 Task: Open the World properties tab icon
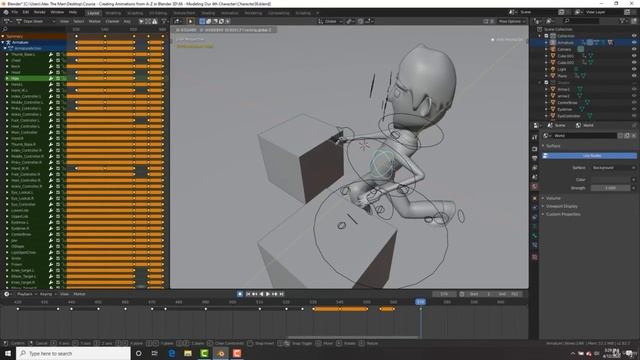click(x=535, y=187)
